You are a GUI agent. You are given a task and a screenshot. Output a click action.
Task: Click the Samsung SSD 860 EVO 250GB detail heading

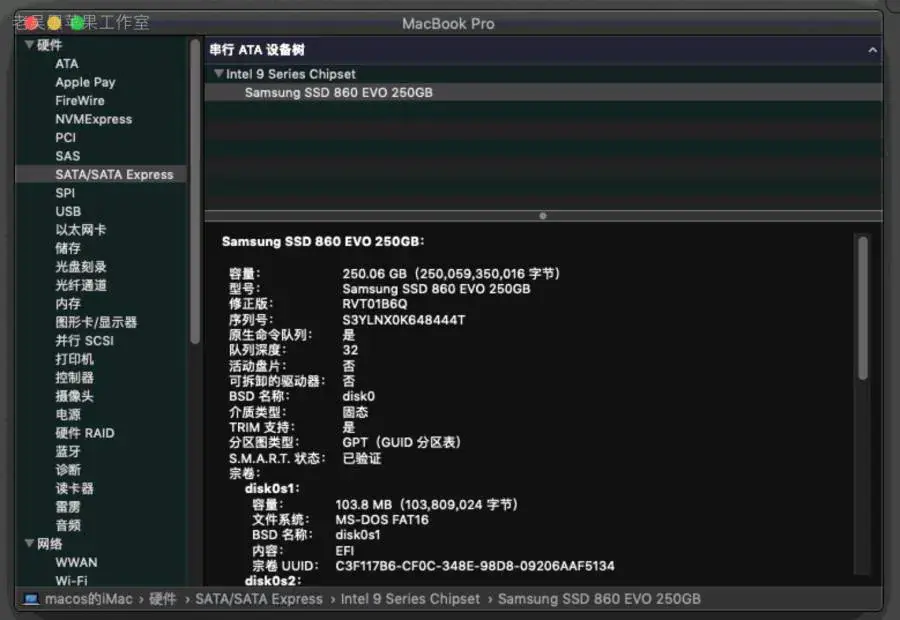(x=323, y=241)
